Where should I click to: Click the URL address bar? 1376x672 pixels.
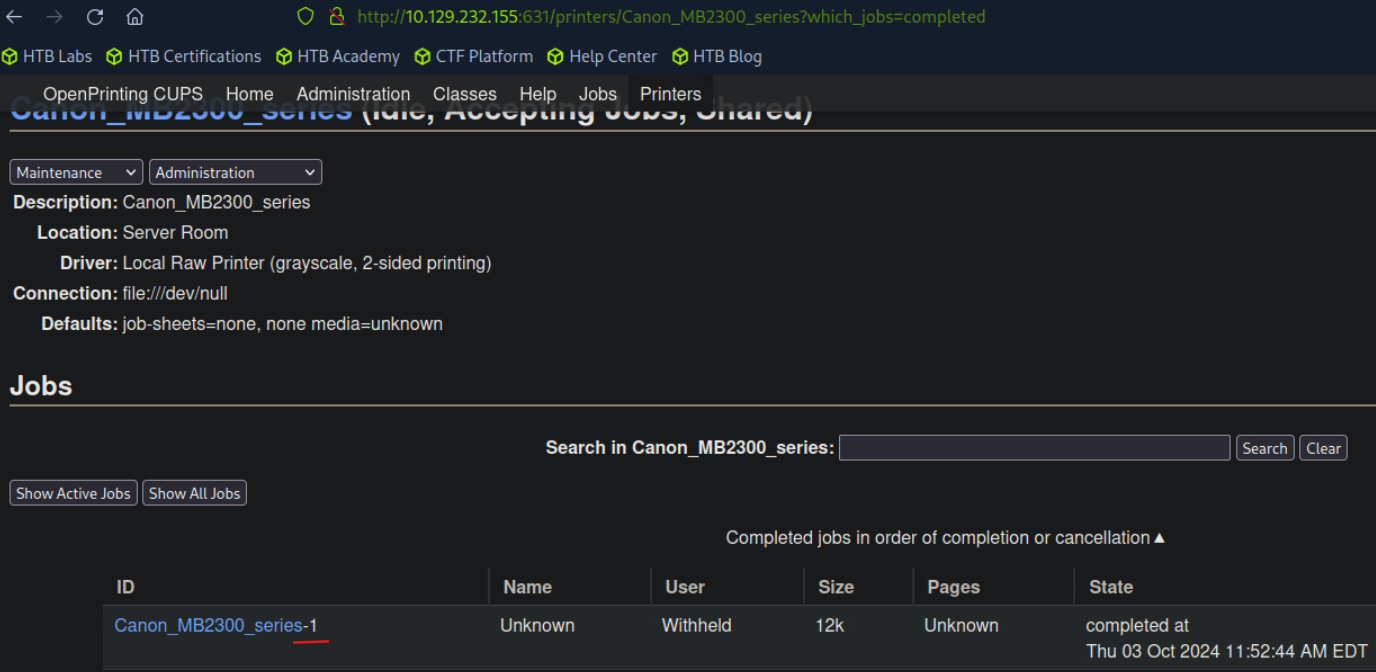[671, 17]
